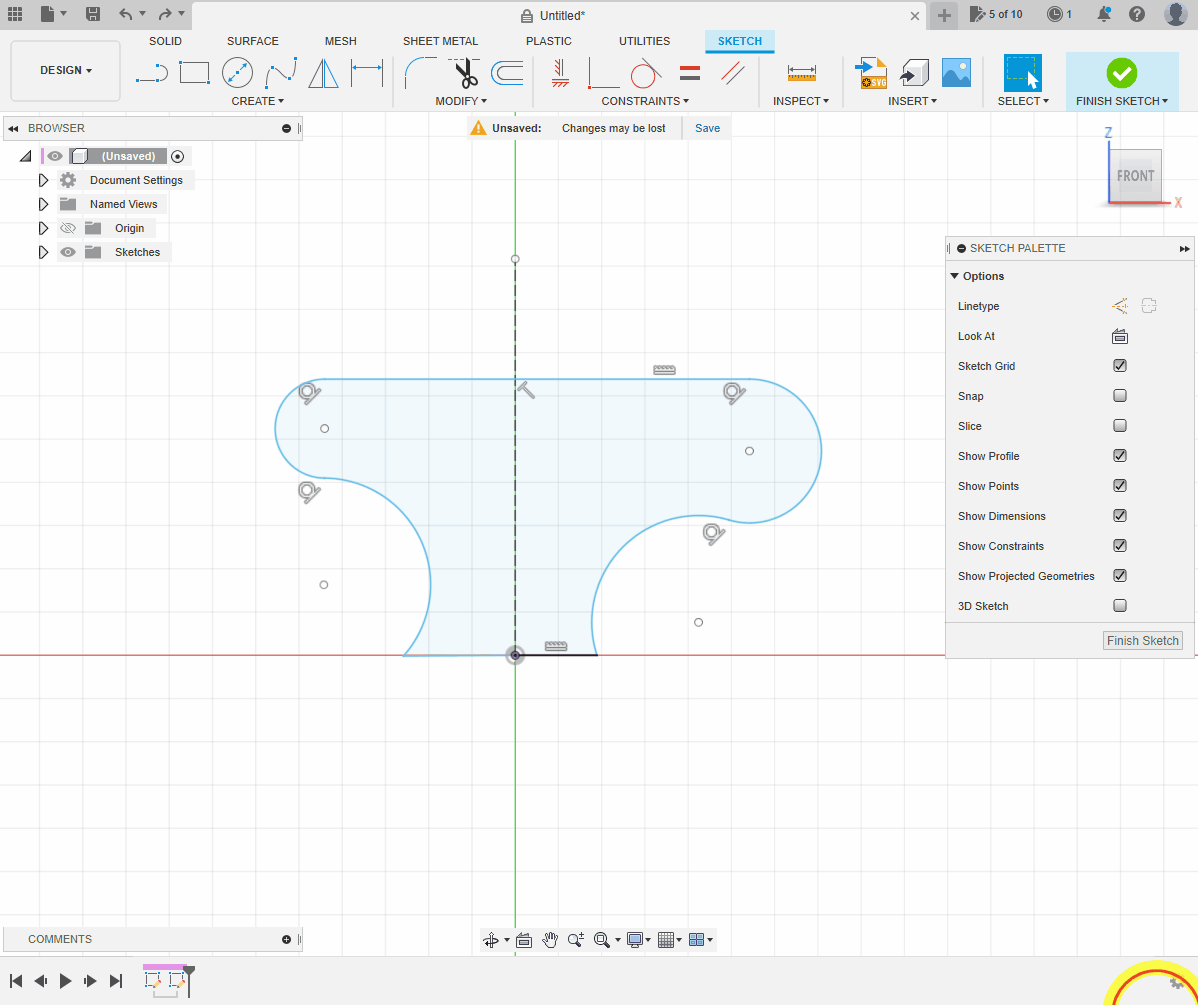Choose the Trim scissors tool

(x=464, y=73)
